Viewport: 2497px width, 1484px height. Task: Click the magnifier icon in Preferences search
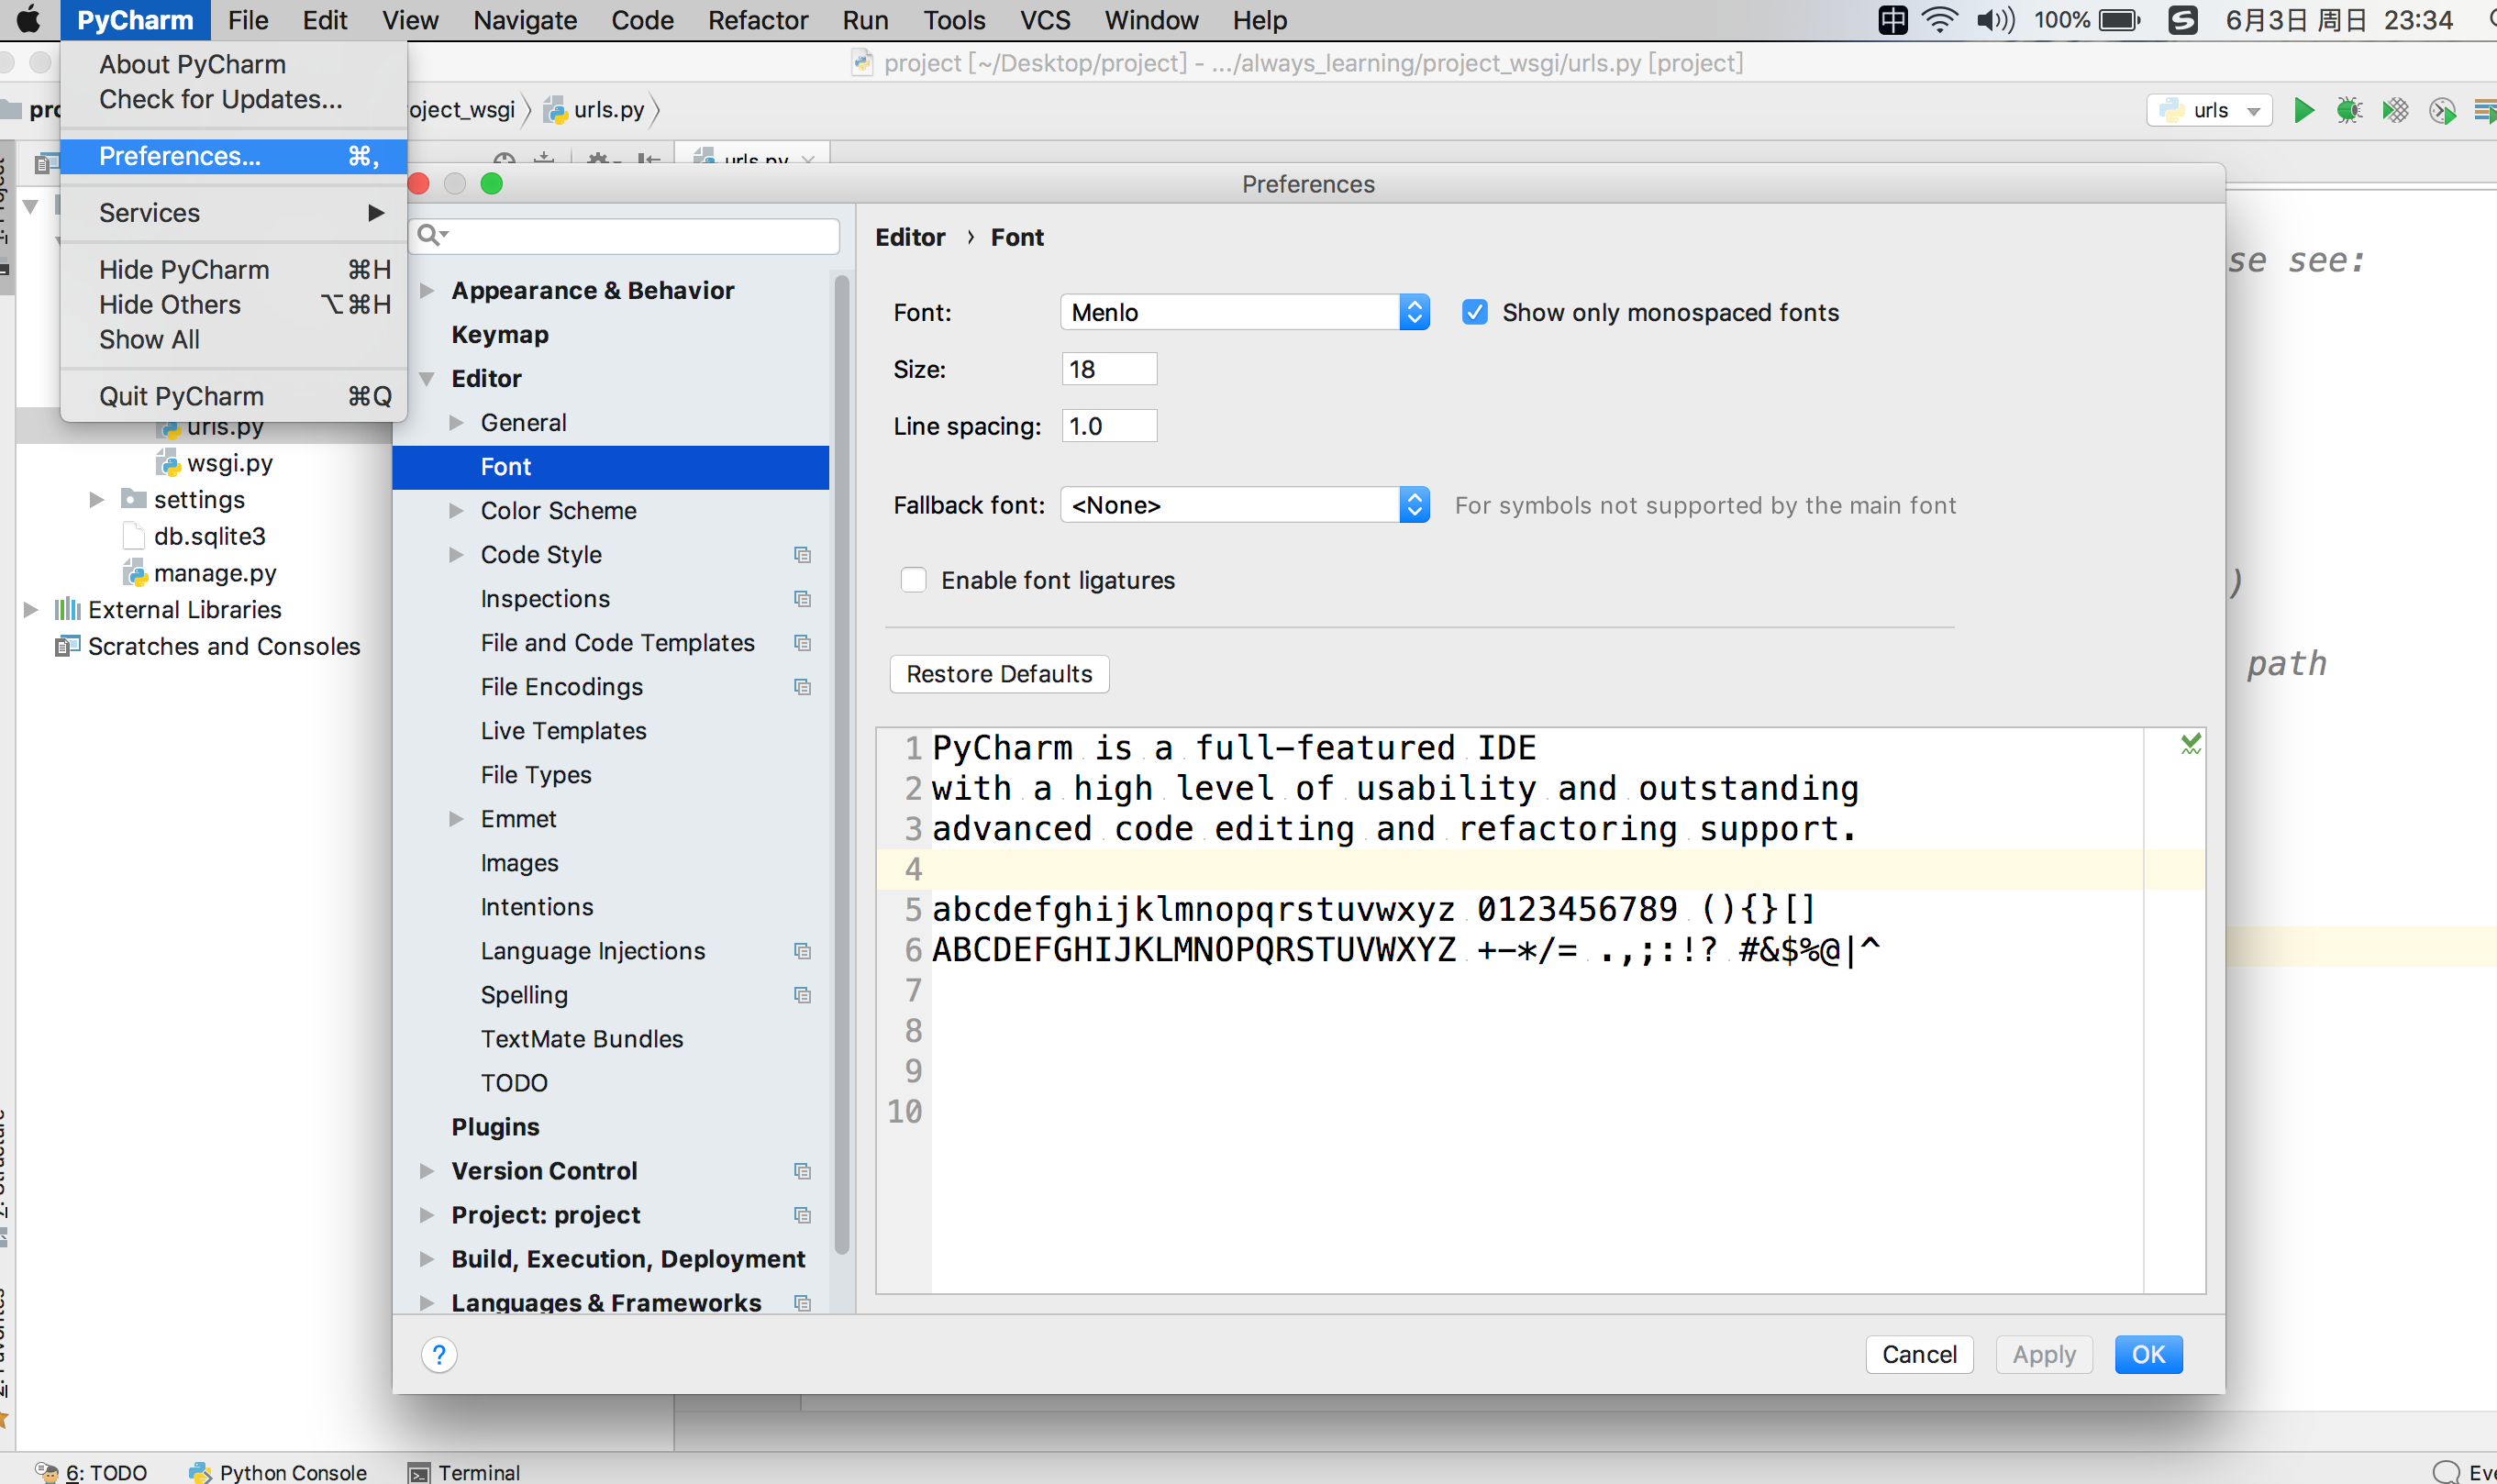(x=431, y=235)
